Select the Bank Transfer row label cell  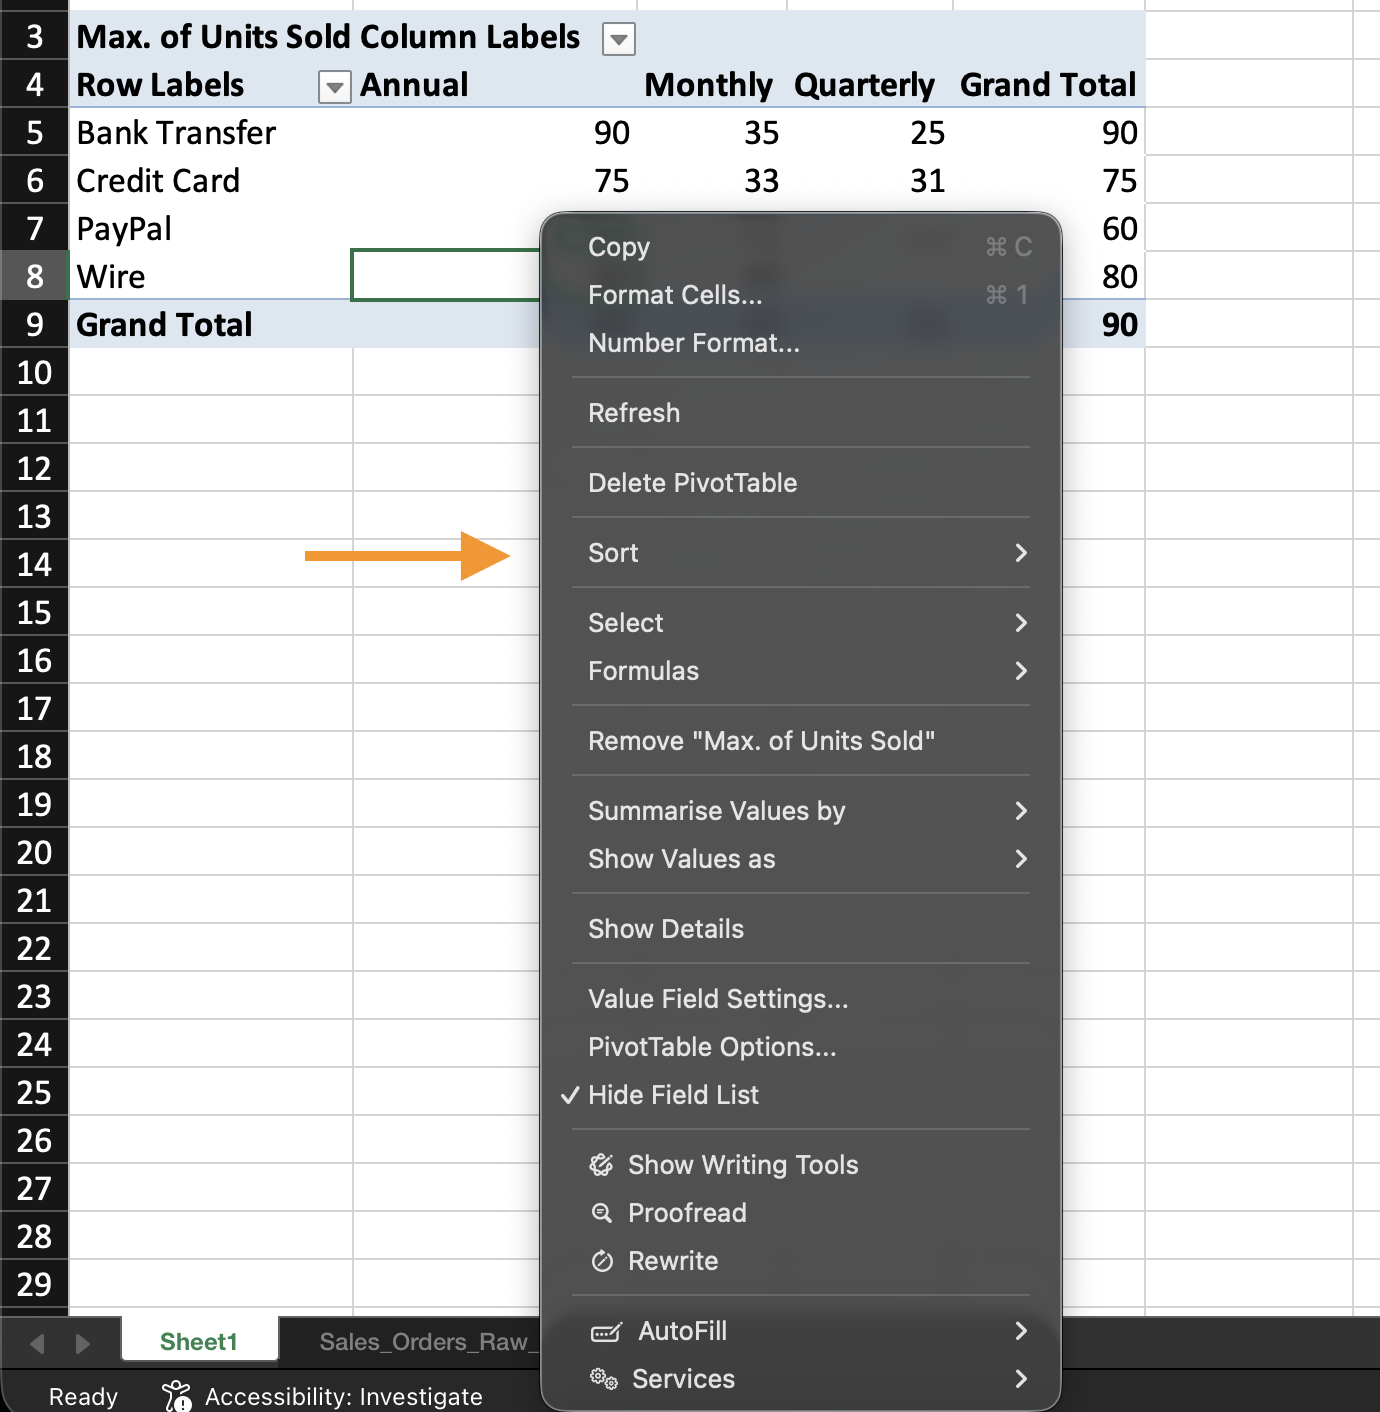coord(177,133)
